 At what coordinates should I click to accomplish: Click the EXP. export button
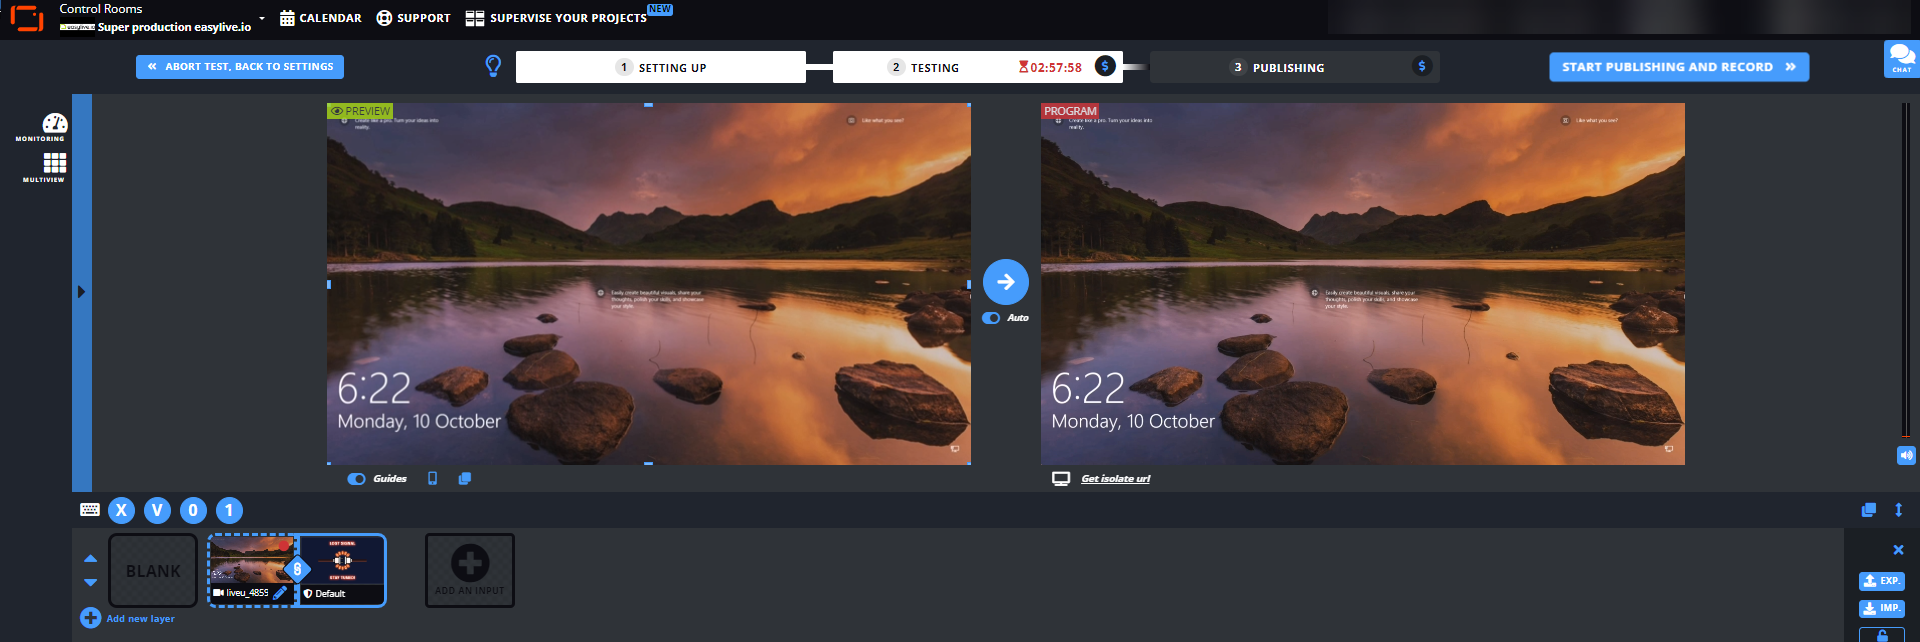click(x=1882, y=581)
